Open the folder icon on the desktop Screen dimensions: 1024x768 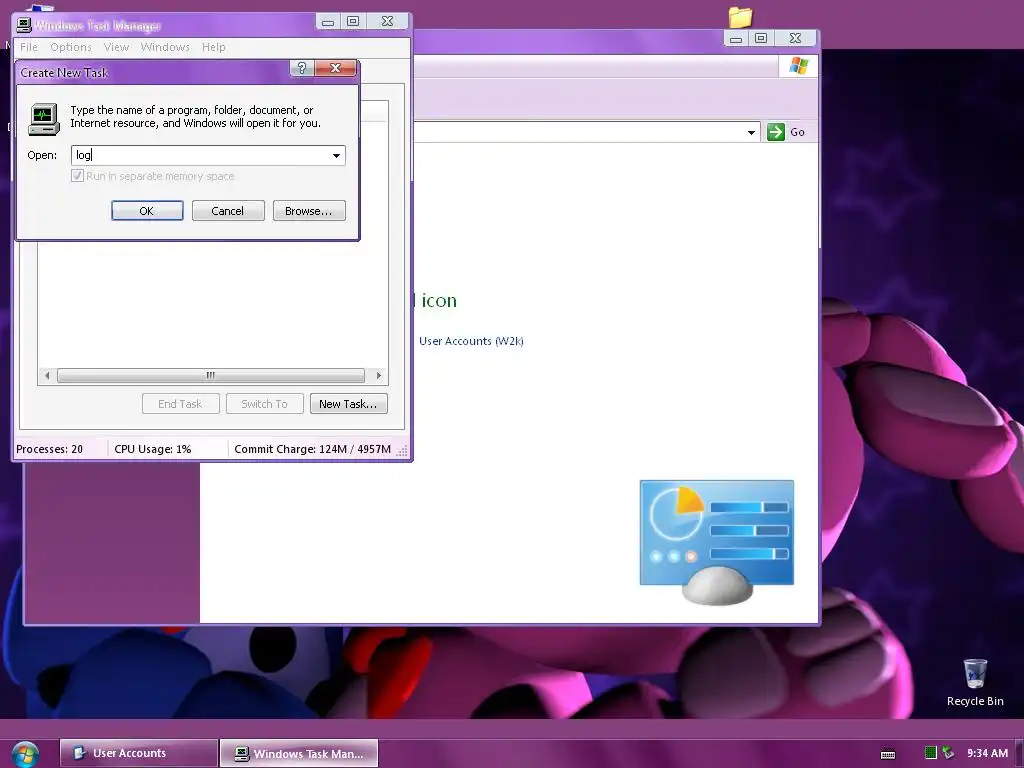[x=741, y=17]
